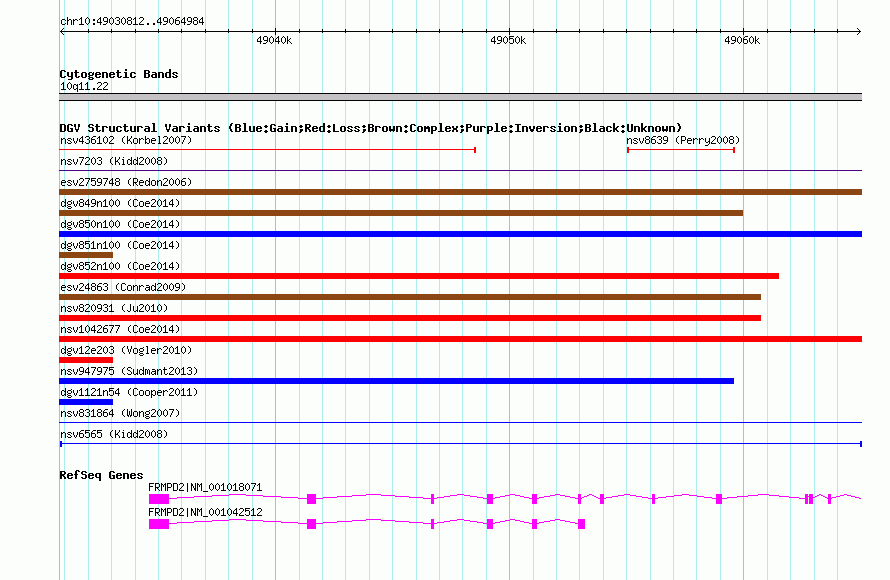Select the esv2759748 brown complex bar
Screen dimensions: 890x580
(x=460, y=192)
